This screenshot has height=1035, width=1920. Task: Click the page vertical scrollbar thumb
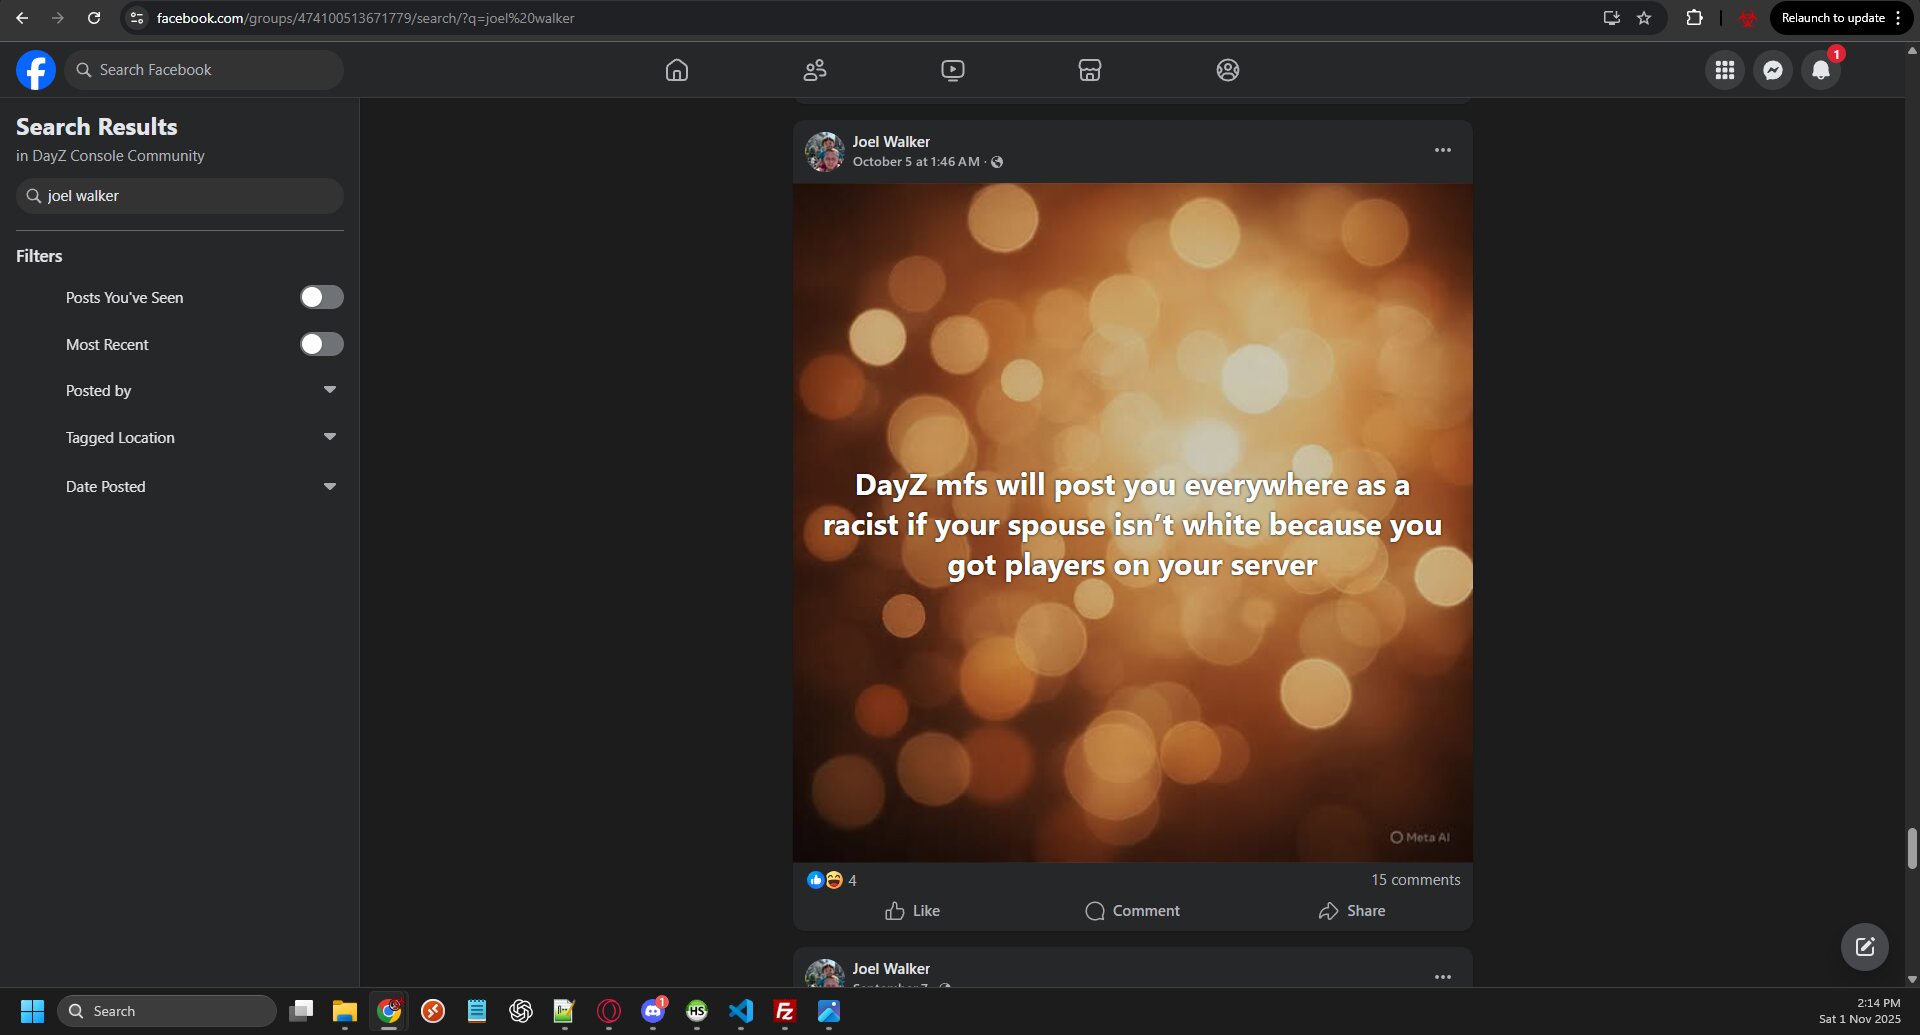coord(1912,849)
